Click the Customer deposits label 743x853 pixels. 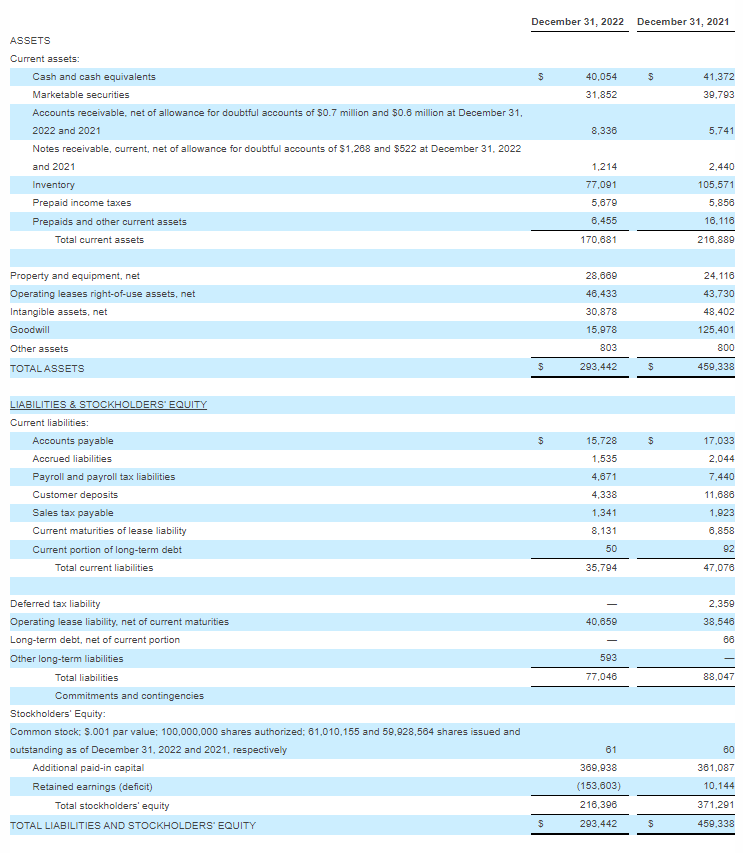(x=75, y=495)
